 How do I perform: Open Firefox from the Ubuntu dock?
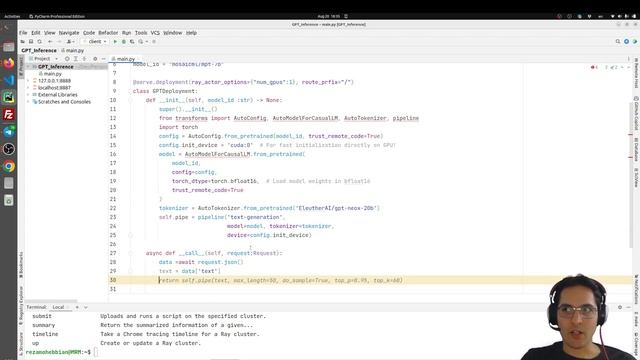[x=9, y=63]
